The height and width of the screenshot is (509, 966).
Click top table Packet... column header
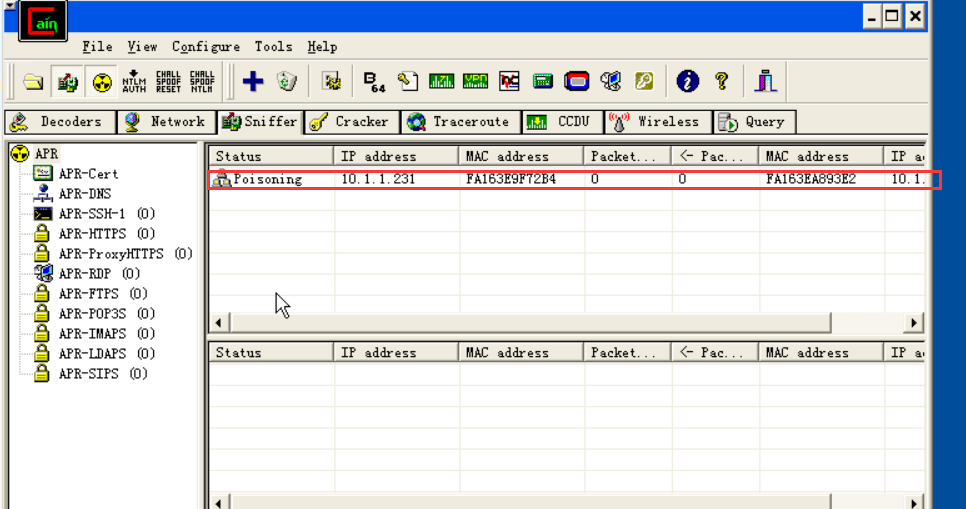pos(627,157)
